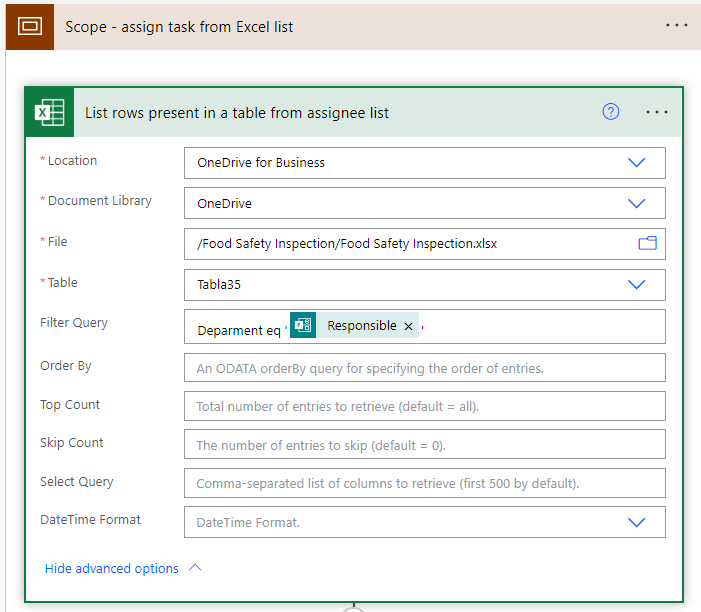Open the List rows action ellipsis menu
701x612 pixels.
point(657,112)
